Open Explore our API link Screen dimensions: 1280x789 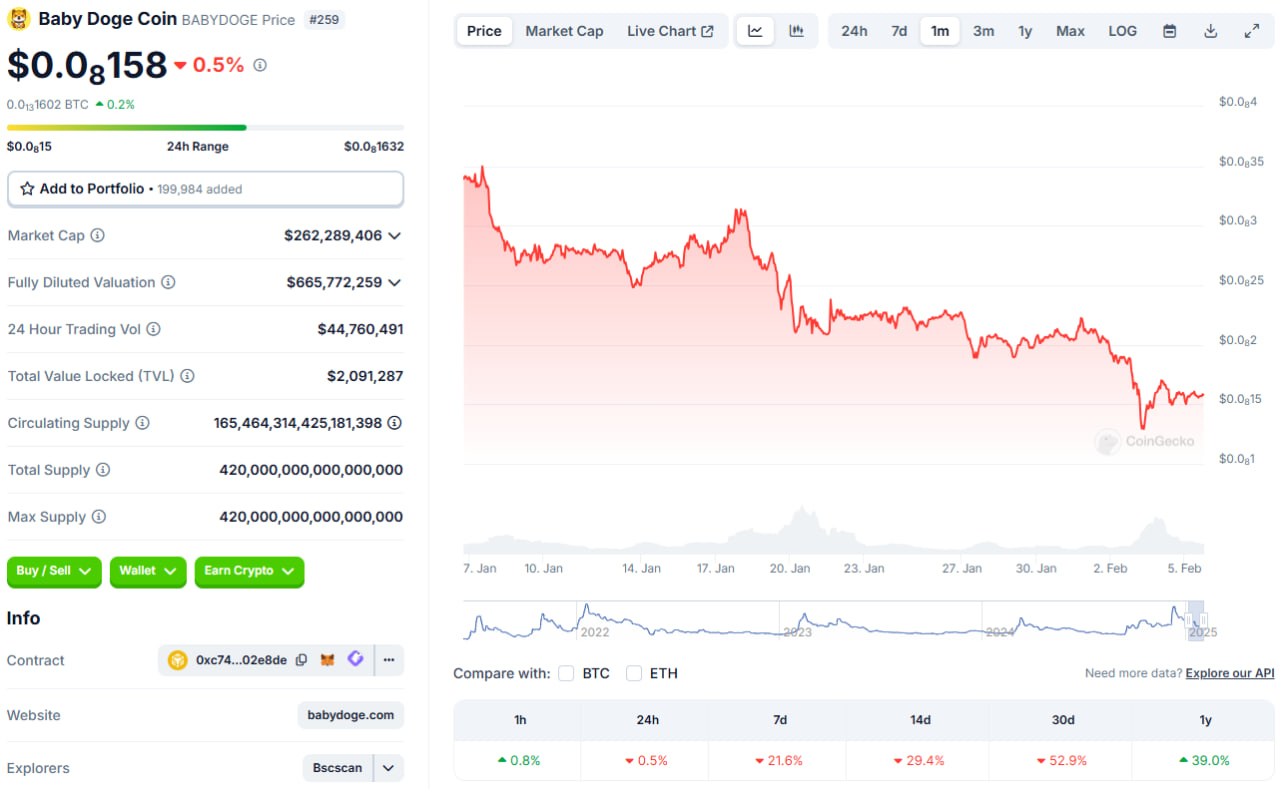click(1230, 673)
